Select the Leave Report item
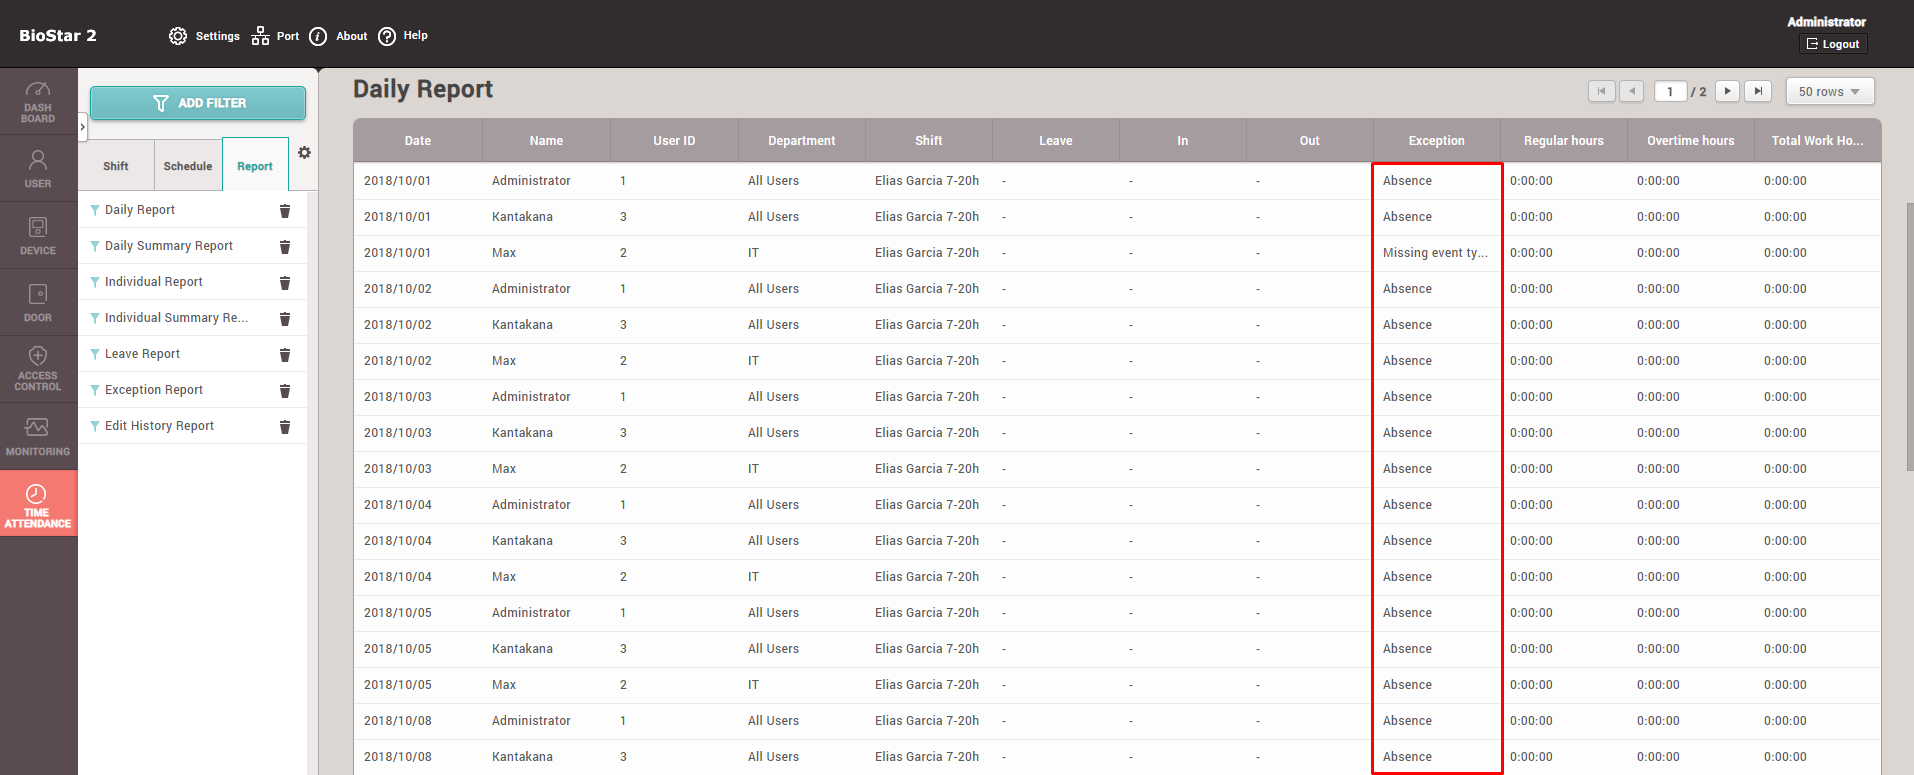Screen dimensions: 1914x775 (x=142, y=354)
